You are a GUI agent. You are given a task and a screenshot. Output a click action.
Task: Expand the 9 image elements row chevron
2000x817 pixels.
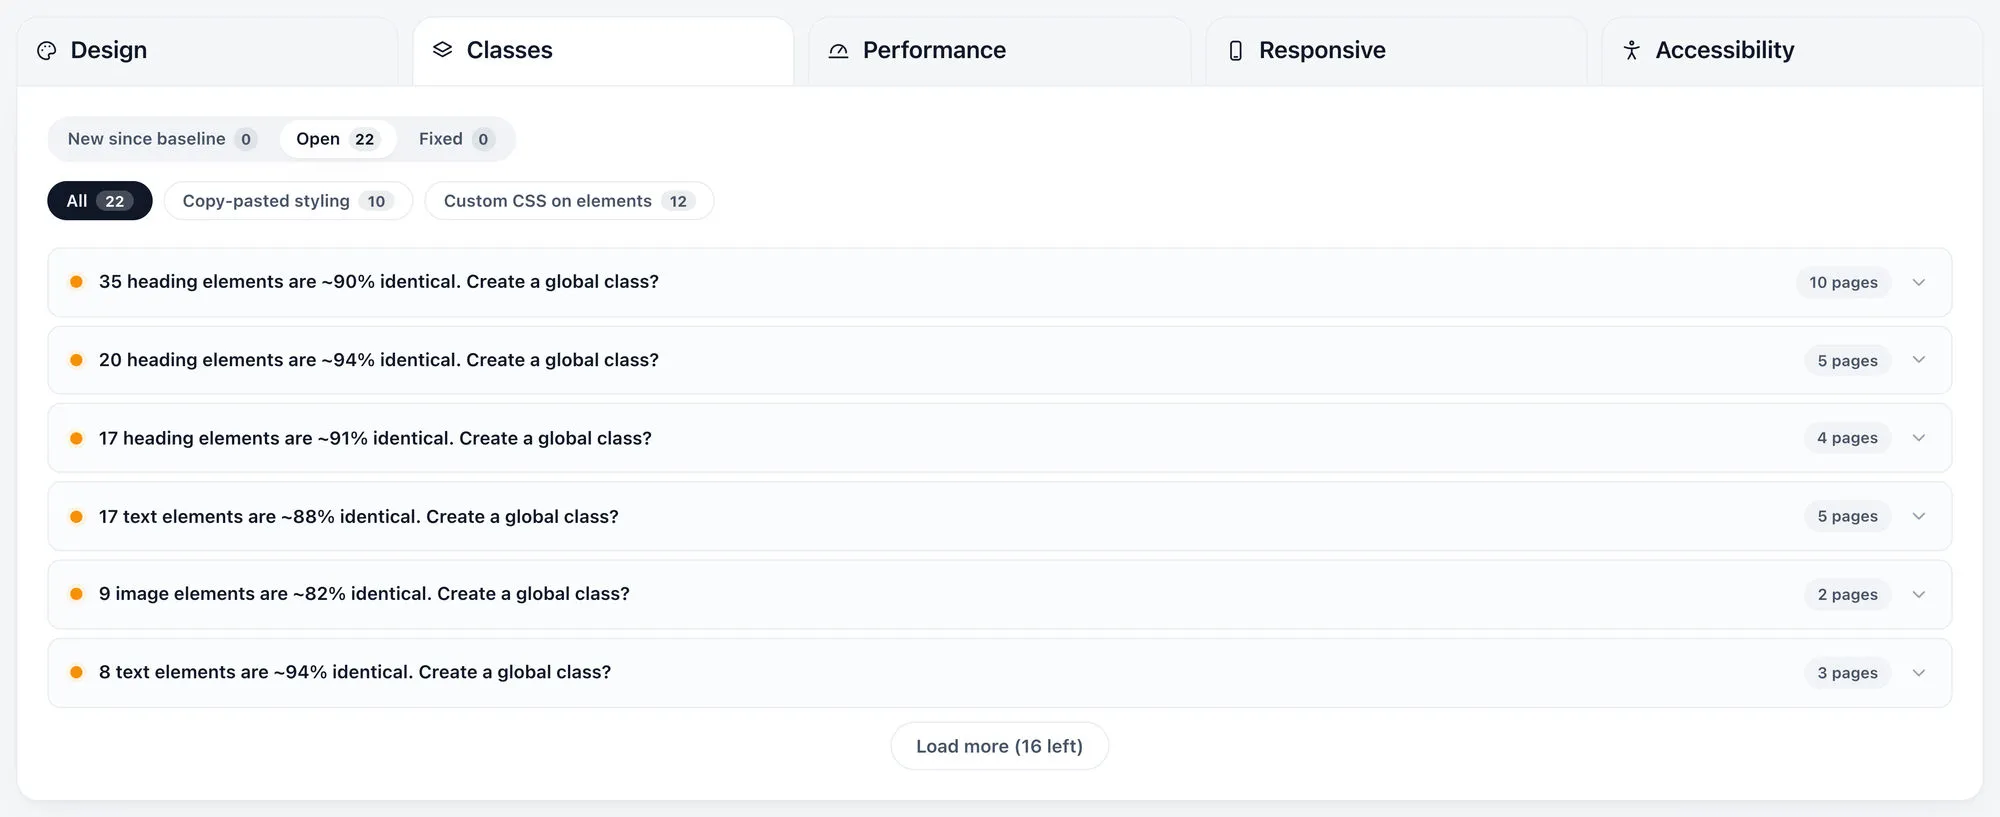[1919, 595]
